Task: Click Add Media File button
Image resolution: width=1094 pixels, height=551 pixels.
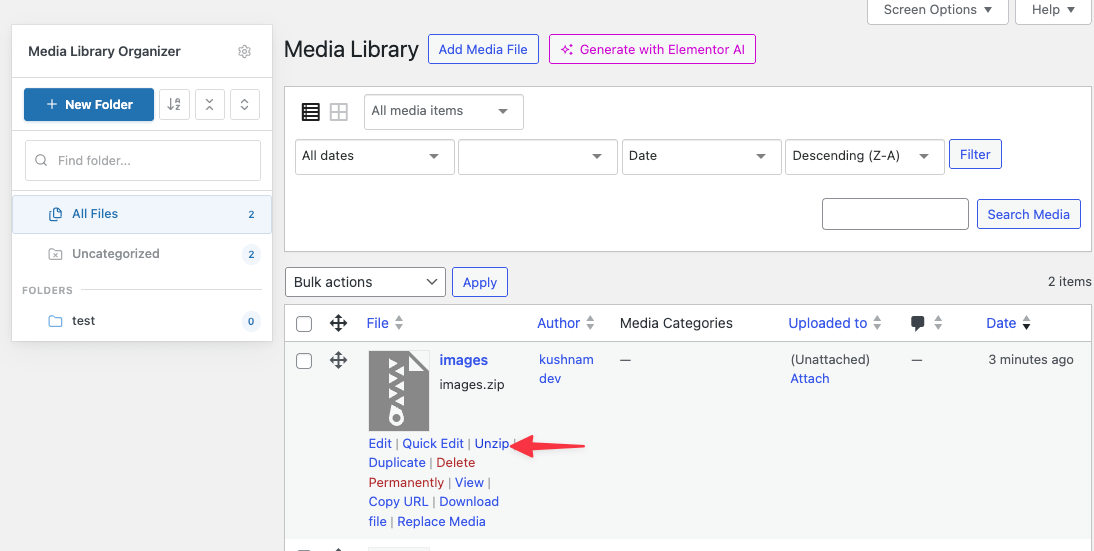Action: [483, 50]
